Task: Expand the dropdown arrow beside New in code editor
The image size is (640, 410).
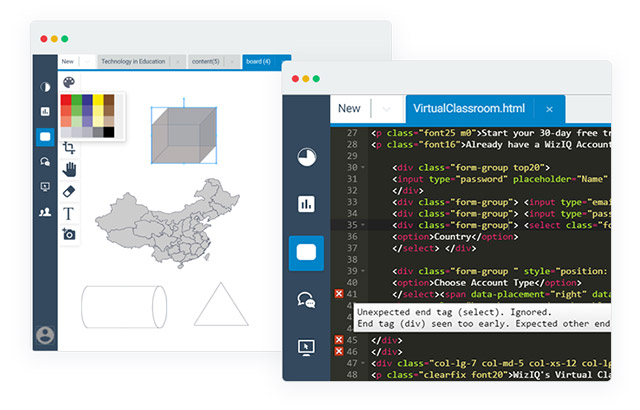Action: [x=384, y=109]
